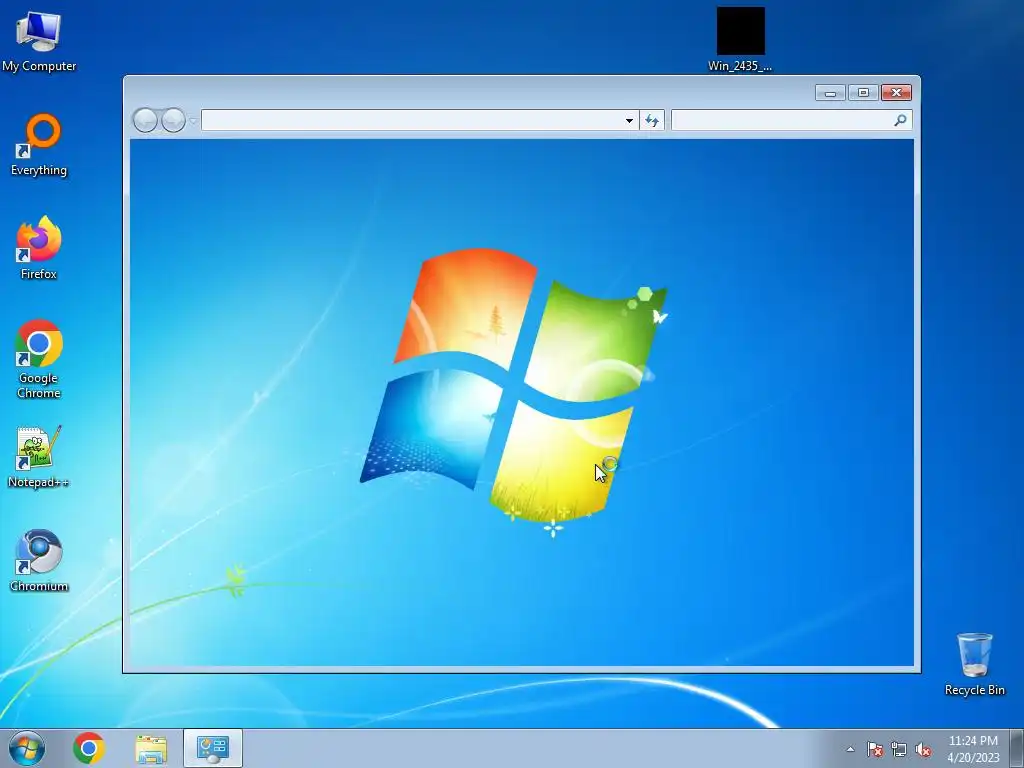Open the Action Center flag icon

[875, 749]
